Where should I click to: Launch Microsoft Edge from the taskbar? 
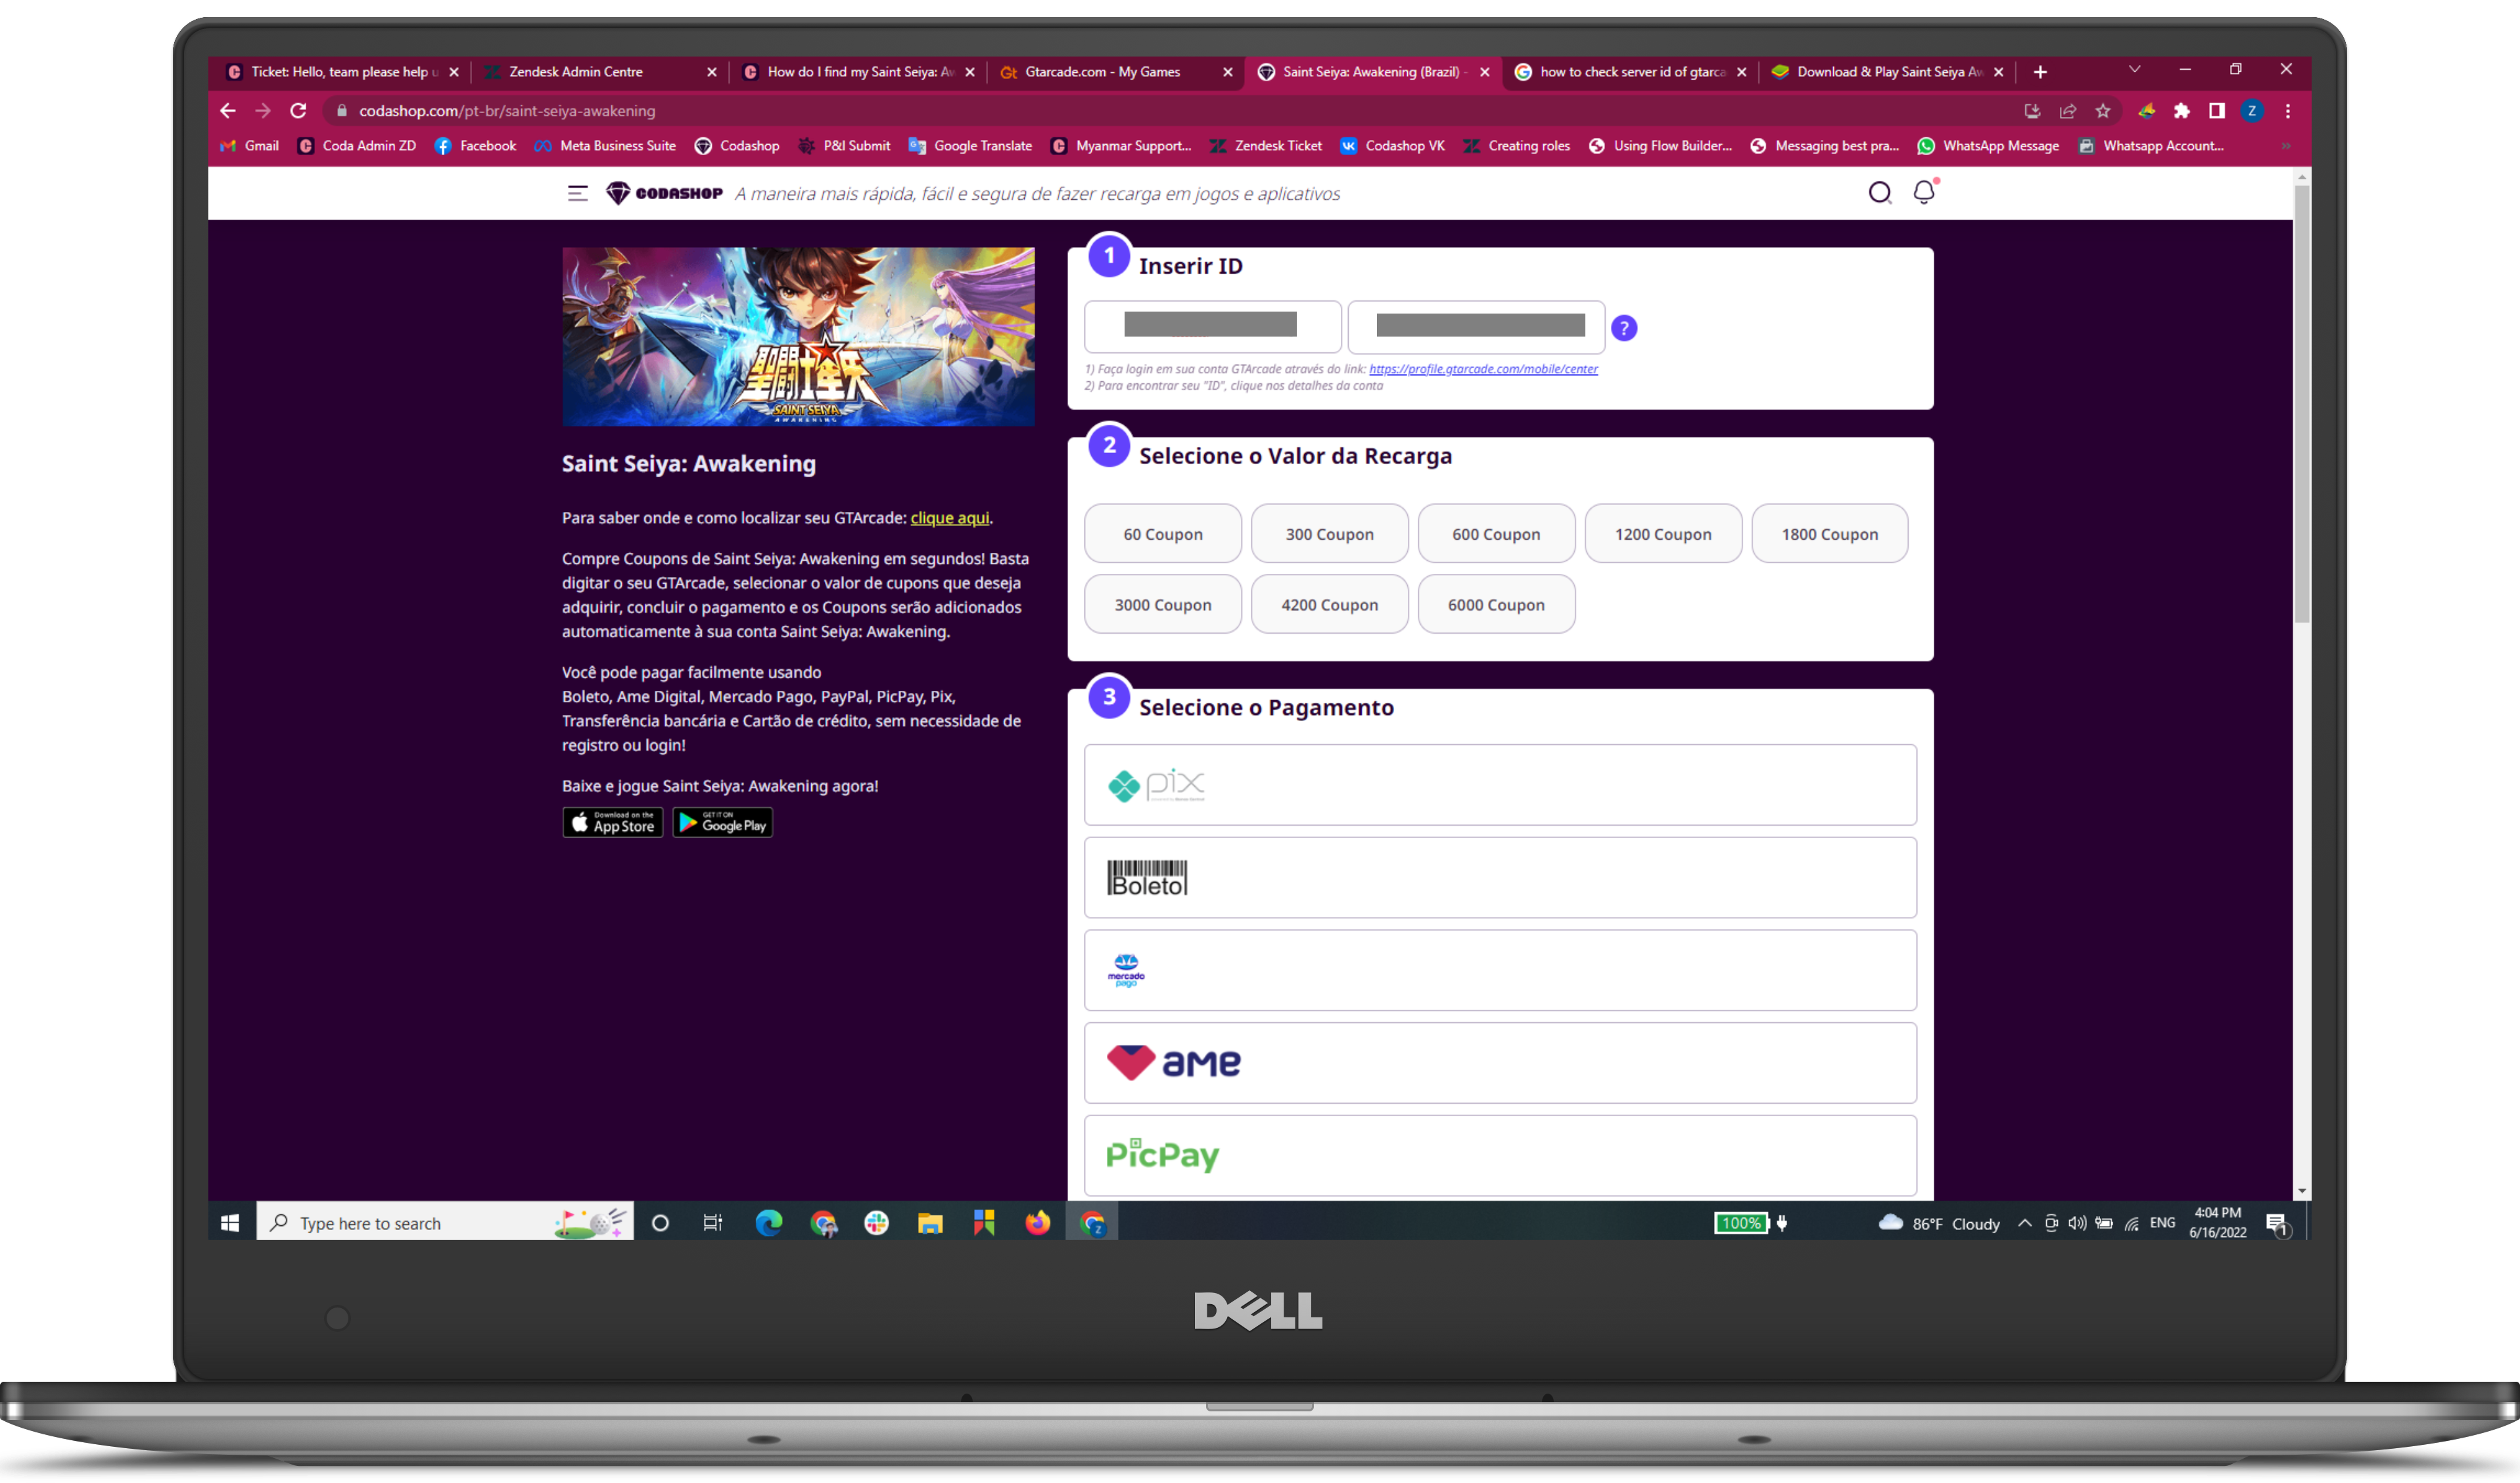pyautogui.click(x=769, y=1222)
